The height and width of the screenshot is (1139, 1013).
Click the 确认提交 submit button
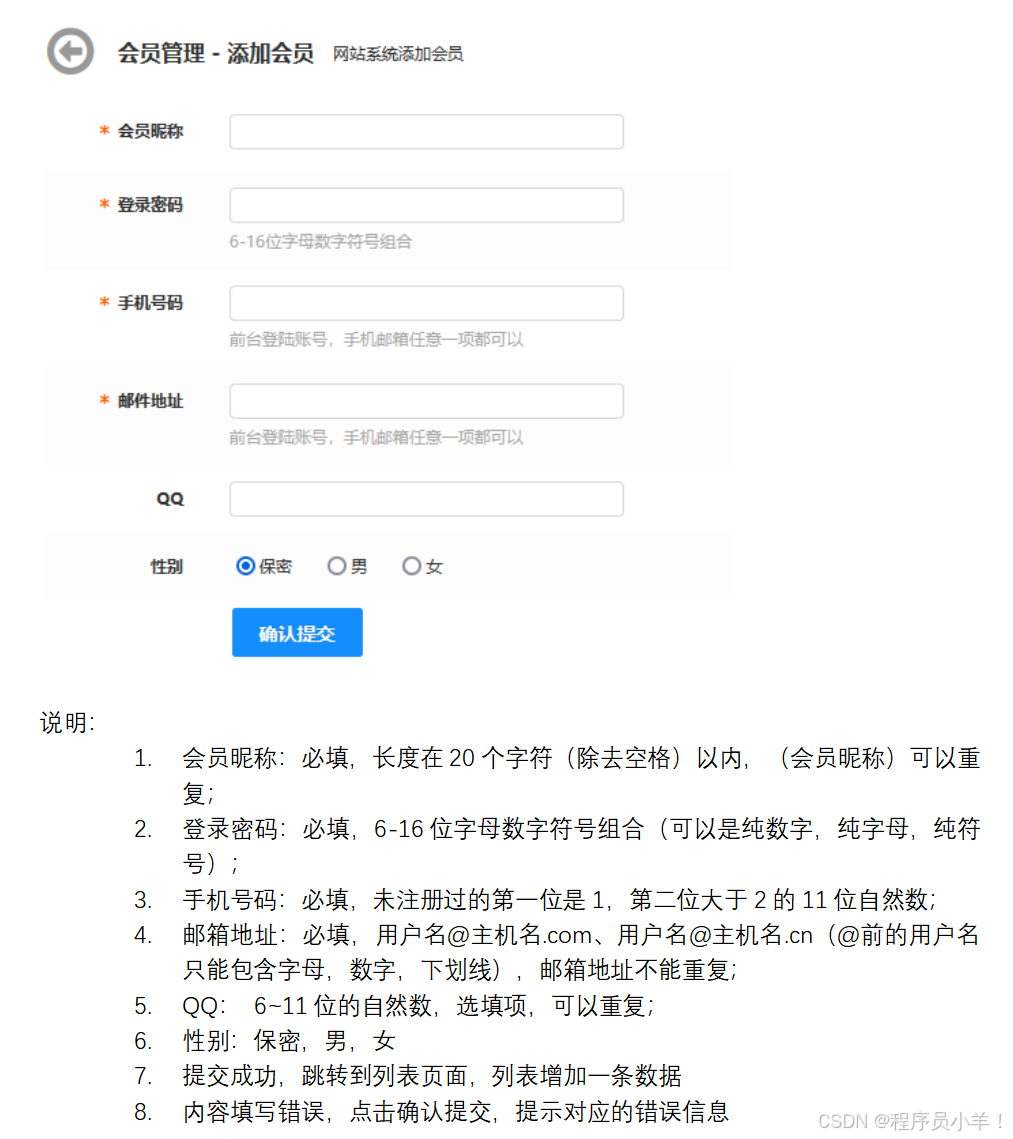coord(297,633)
